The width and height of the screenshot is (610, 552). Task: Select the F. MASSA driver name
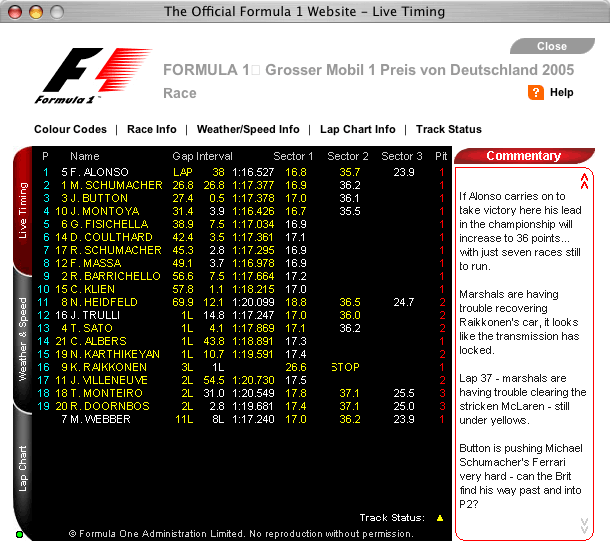(96, 263)
